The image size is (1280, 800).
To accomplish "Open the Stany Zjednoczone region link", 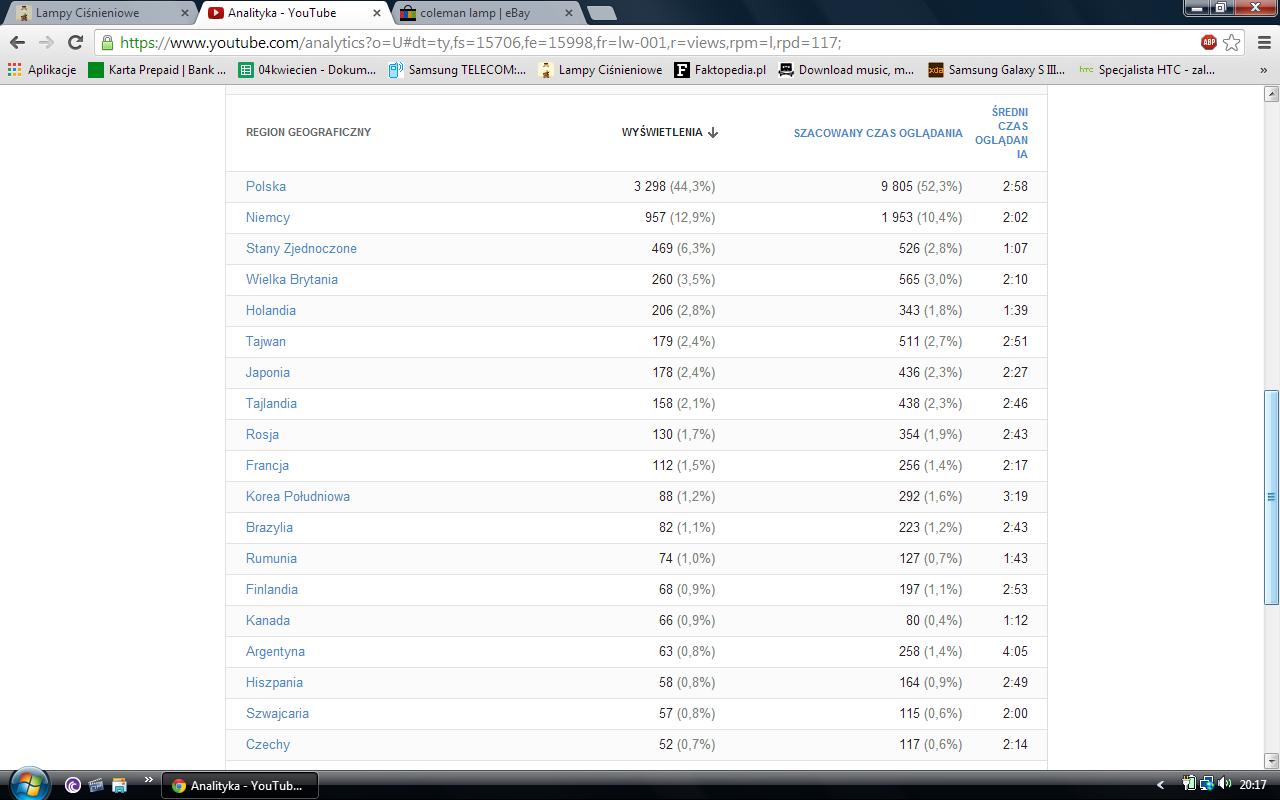I will tap(301, 248).
